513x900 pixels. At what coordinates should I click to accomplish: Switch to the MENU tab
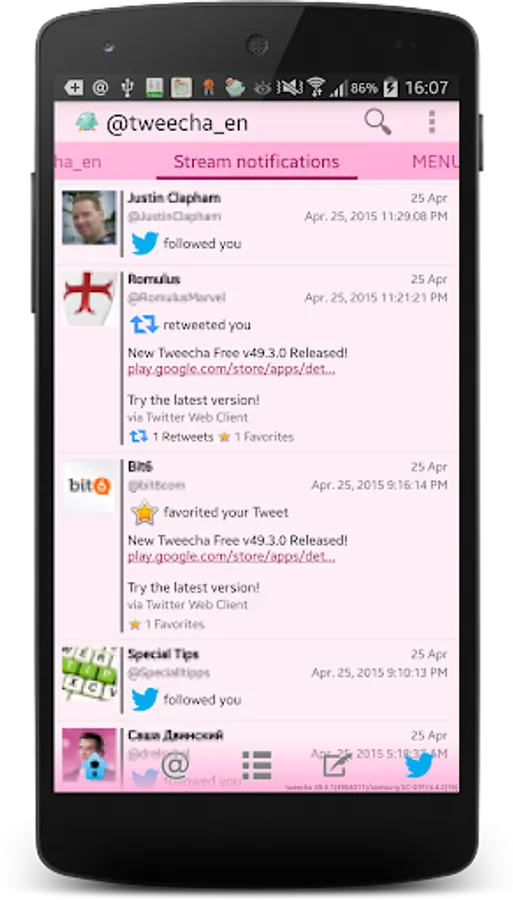(x=434, y=162)
